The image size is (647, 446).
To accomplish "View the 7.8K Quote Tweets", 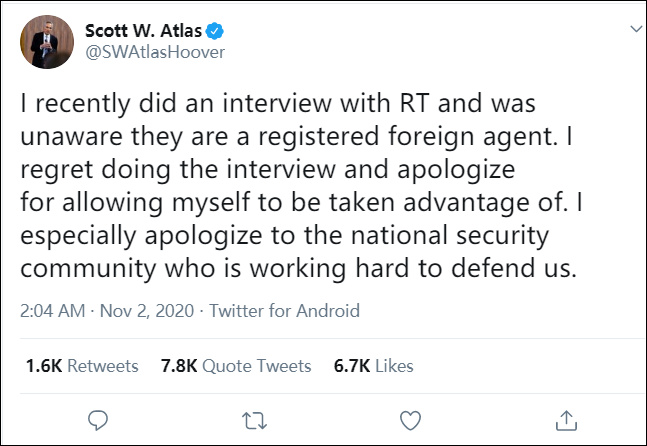I will tap(236, 366).
